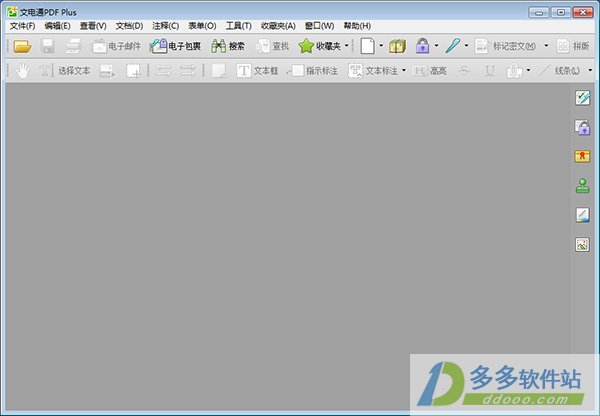This screenshot has height=416, width=600.
Task: Select the 线条(L) line tool
Action: point(559,71)
